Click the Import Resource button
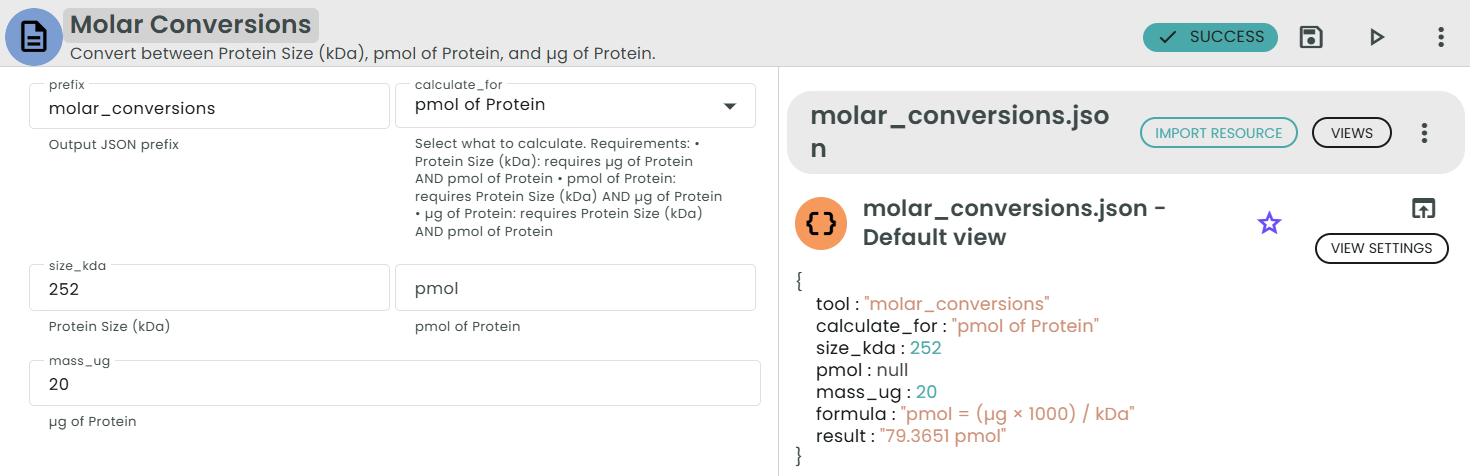The image size is (1470, 476). tap(1218, 133)
